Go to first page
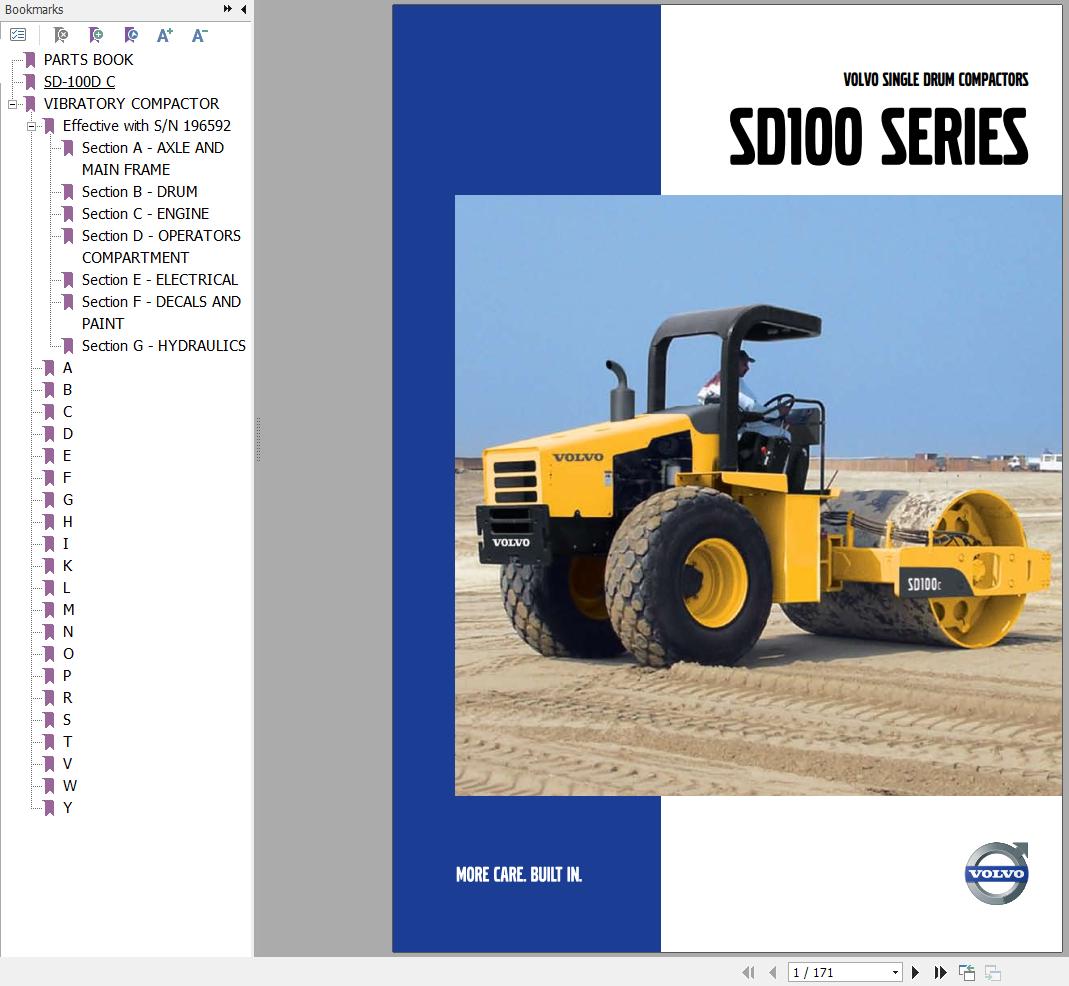Image resolution: width=1069 pixels, height=986 pixels. point(749,972)
